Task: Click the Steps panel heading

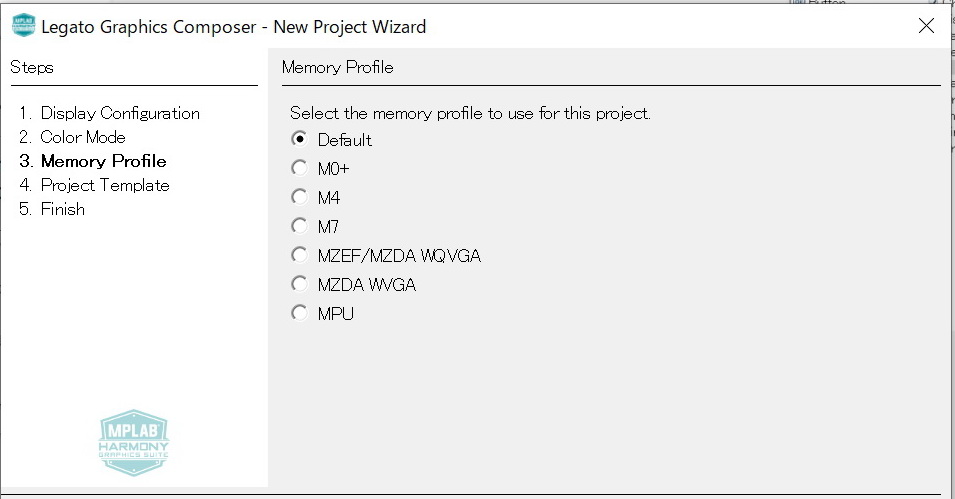Action: [32, 68]
